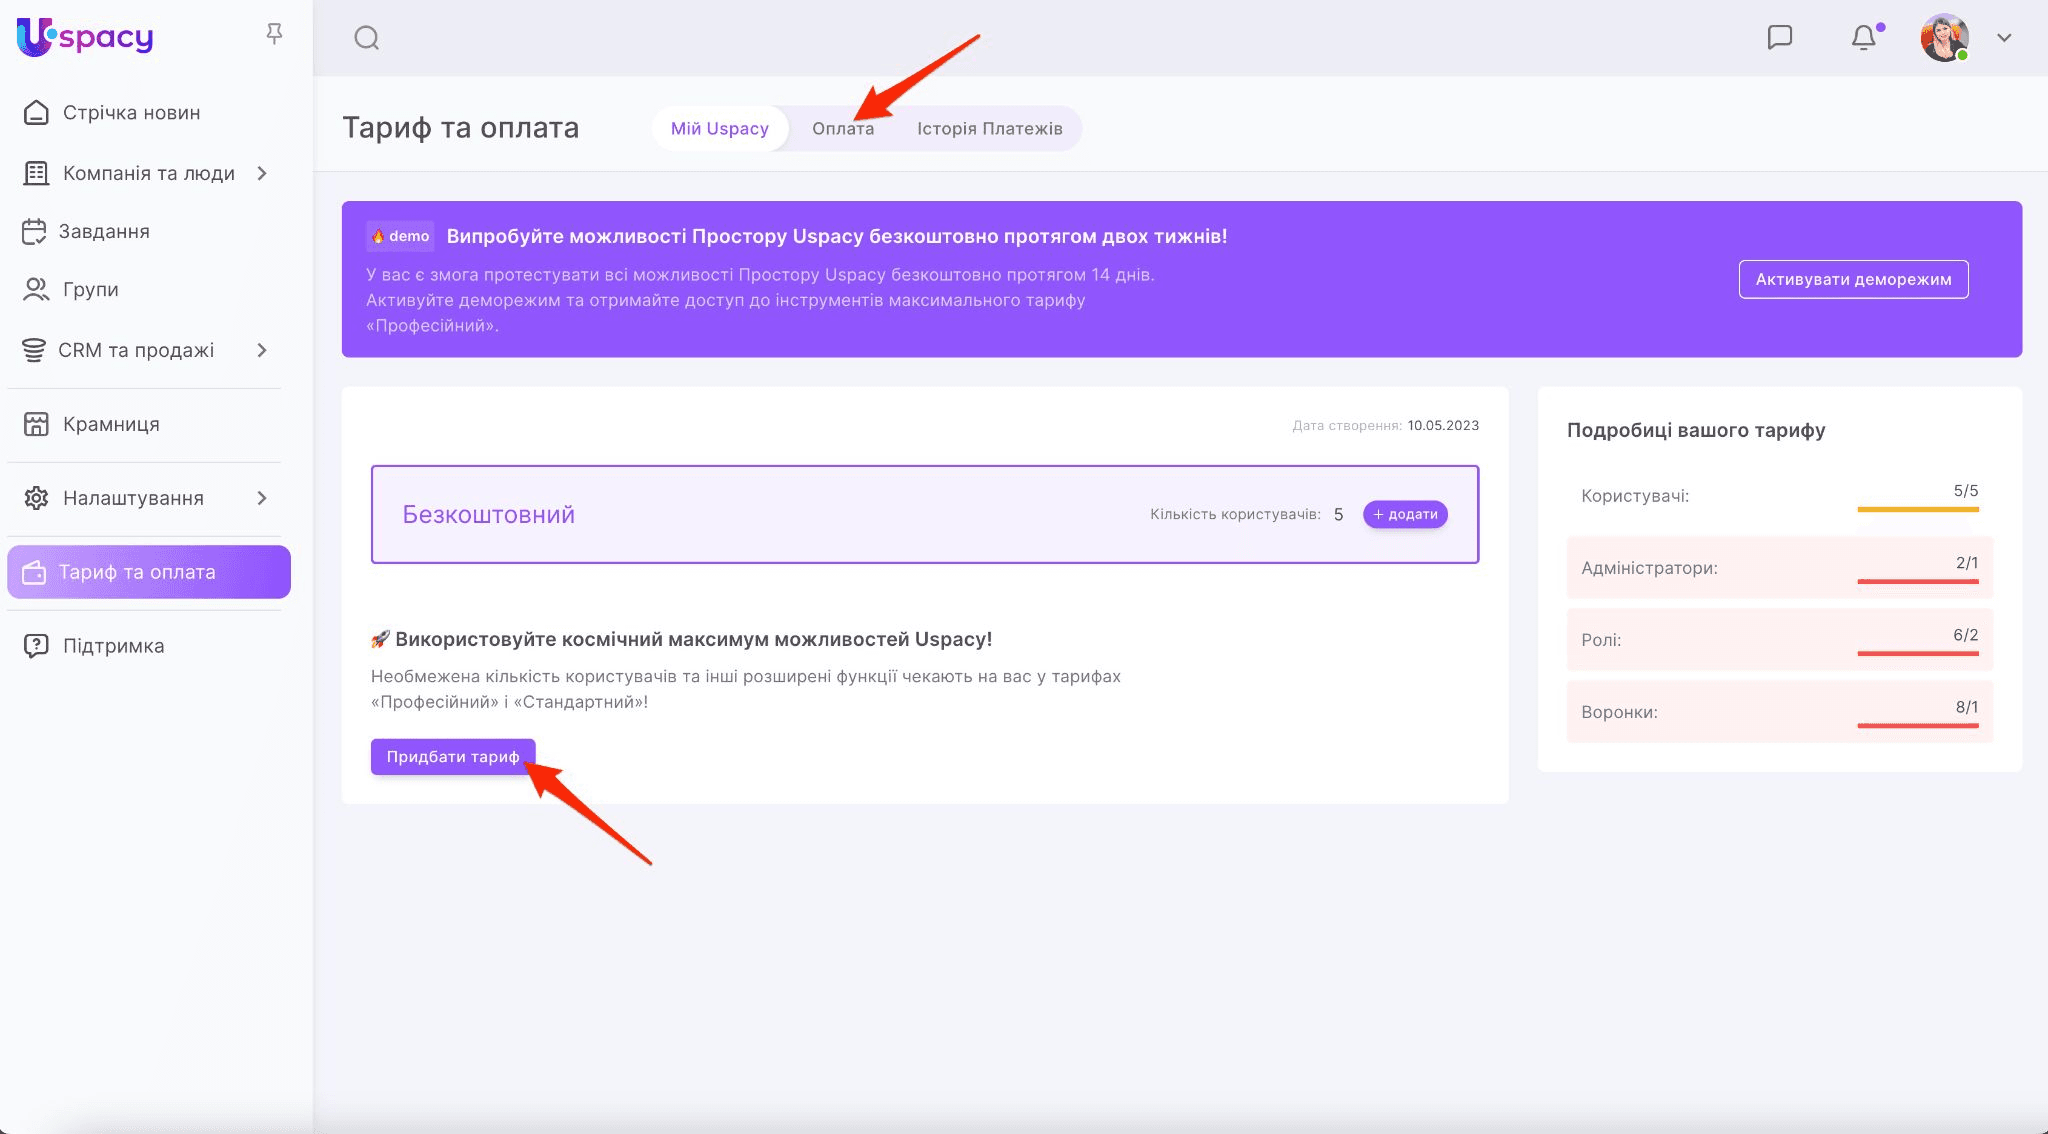Expand CRM та продажі submenu

(x=262, y=350)
